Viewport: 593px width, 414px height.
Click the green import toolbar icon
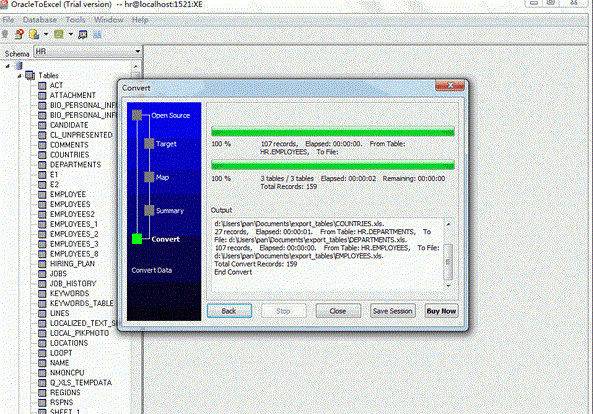tap(59, 34)
